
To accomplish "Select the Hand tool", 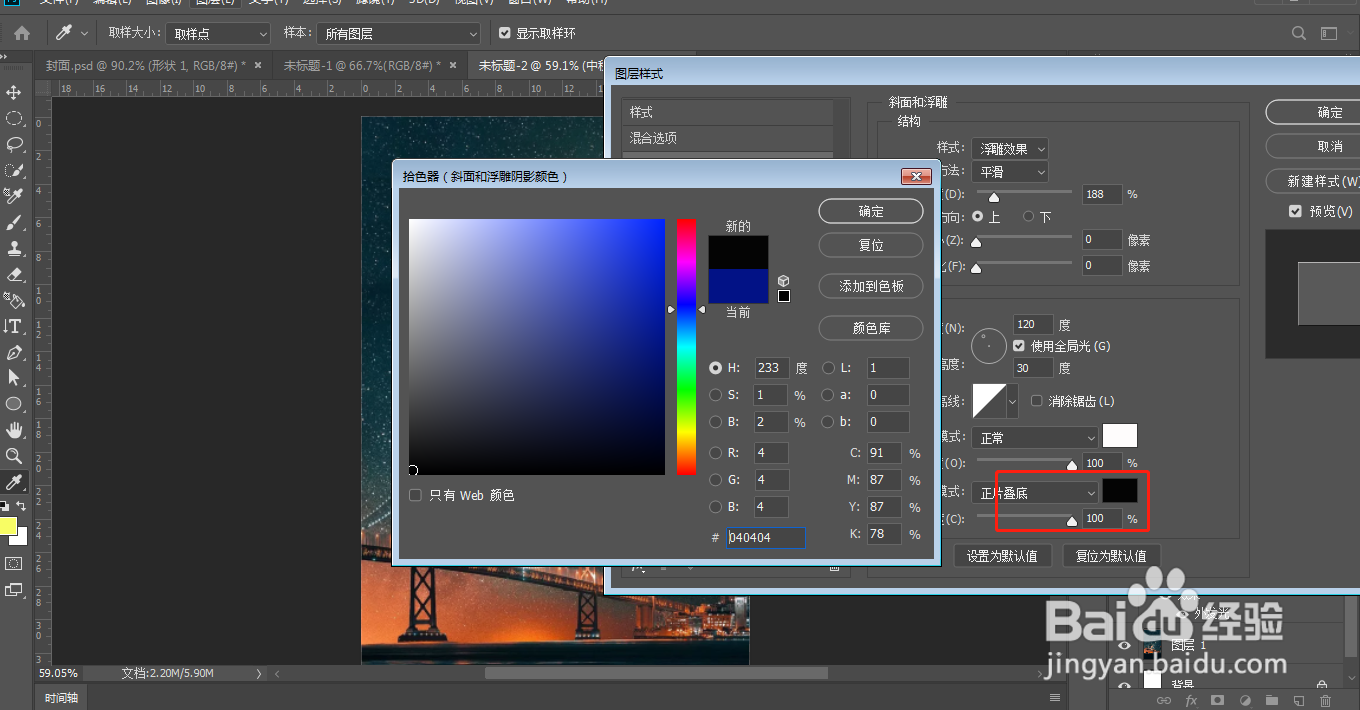I will (x=14, y=430).
